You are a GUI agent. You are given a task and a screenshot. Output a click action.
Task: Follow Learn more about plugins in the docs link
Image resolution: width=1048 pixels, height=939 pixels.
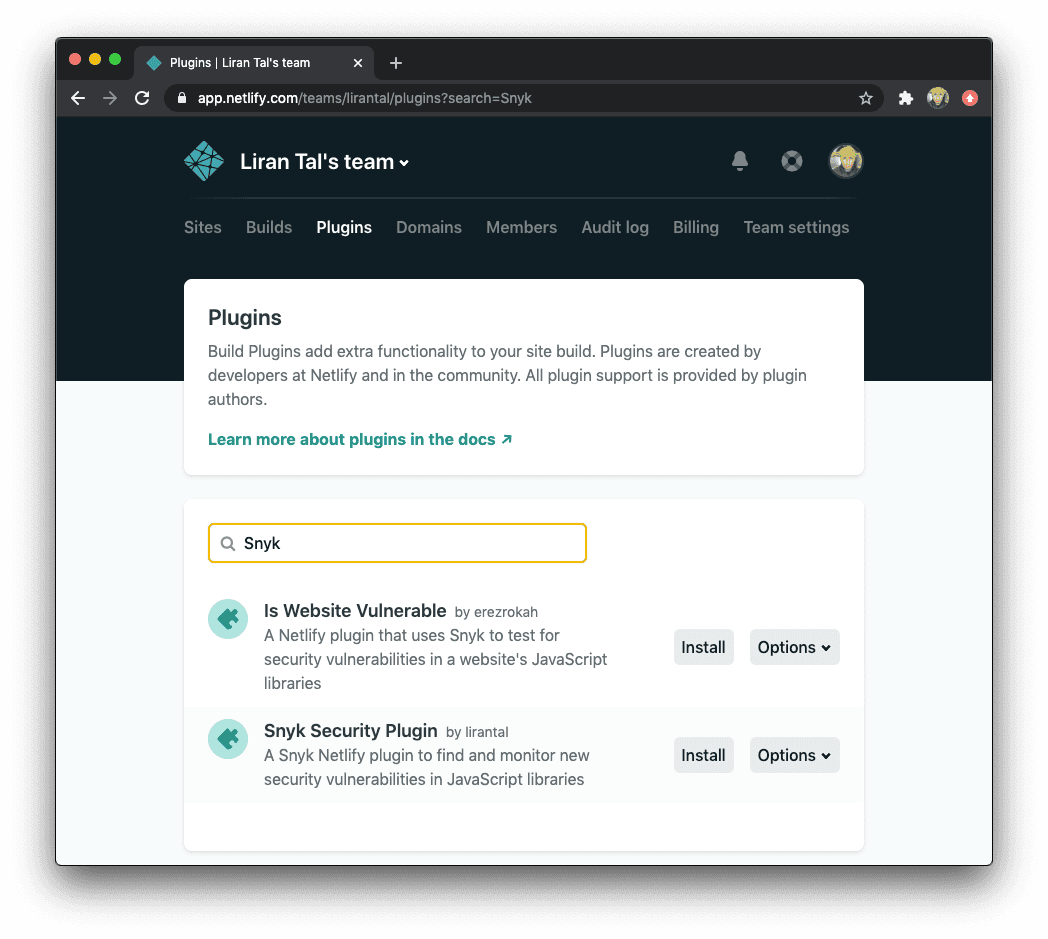click(360, 439)
